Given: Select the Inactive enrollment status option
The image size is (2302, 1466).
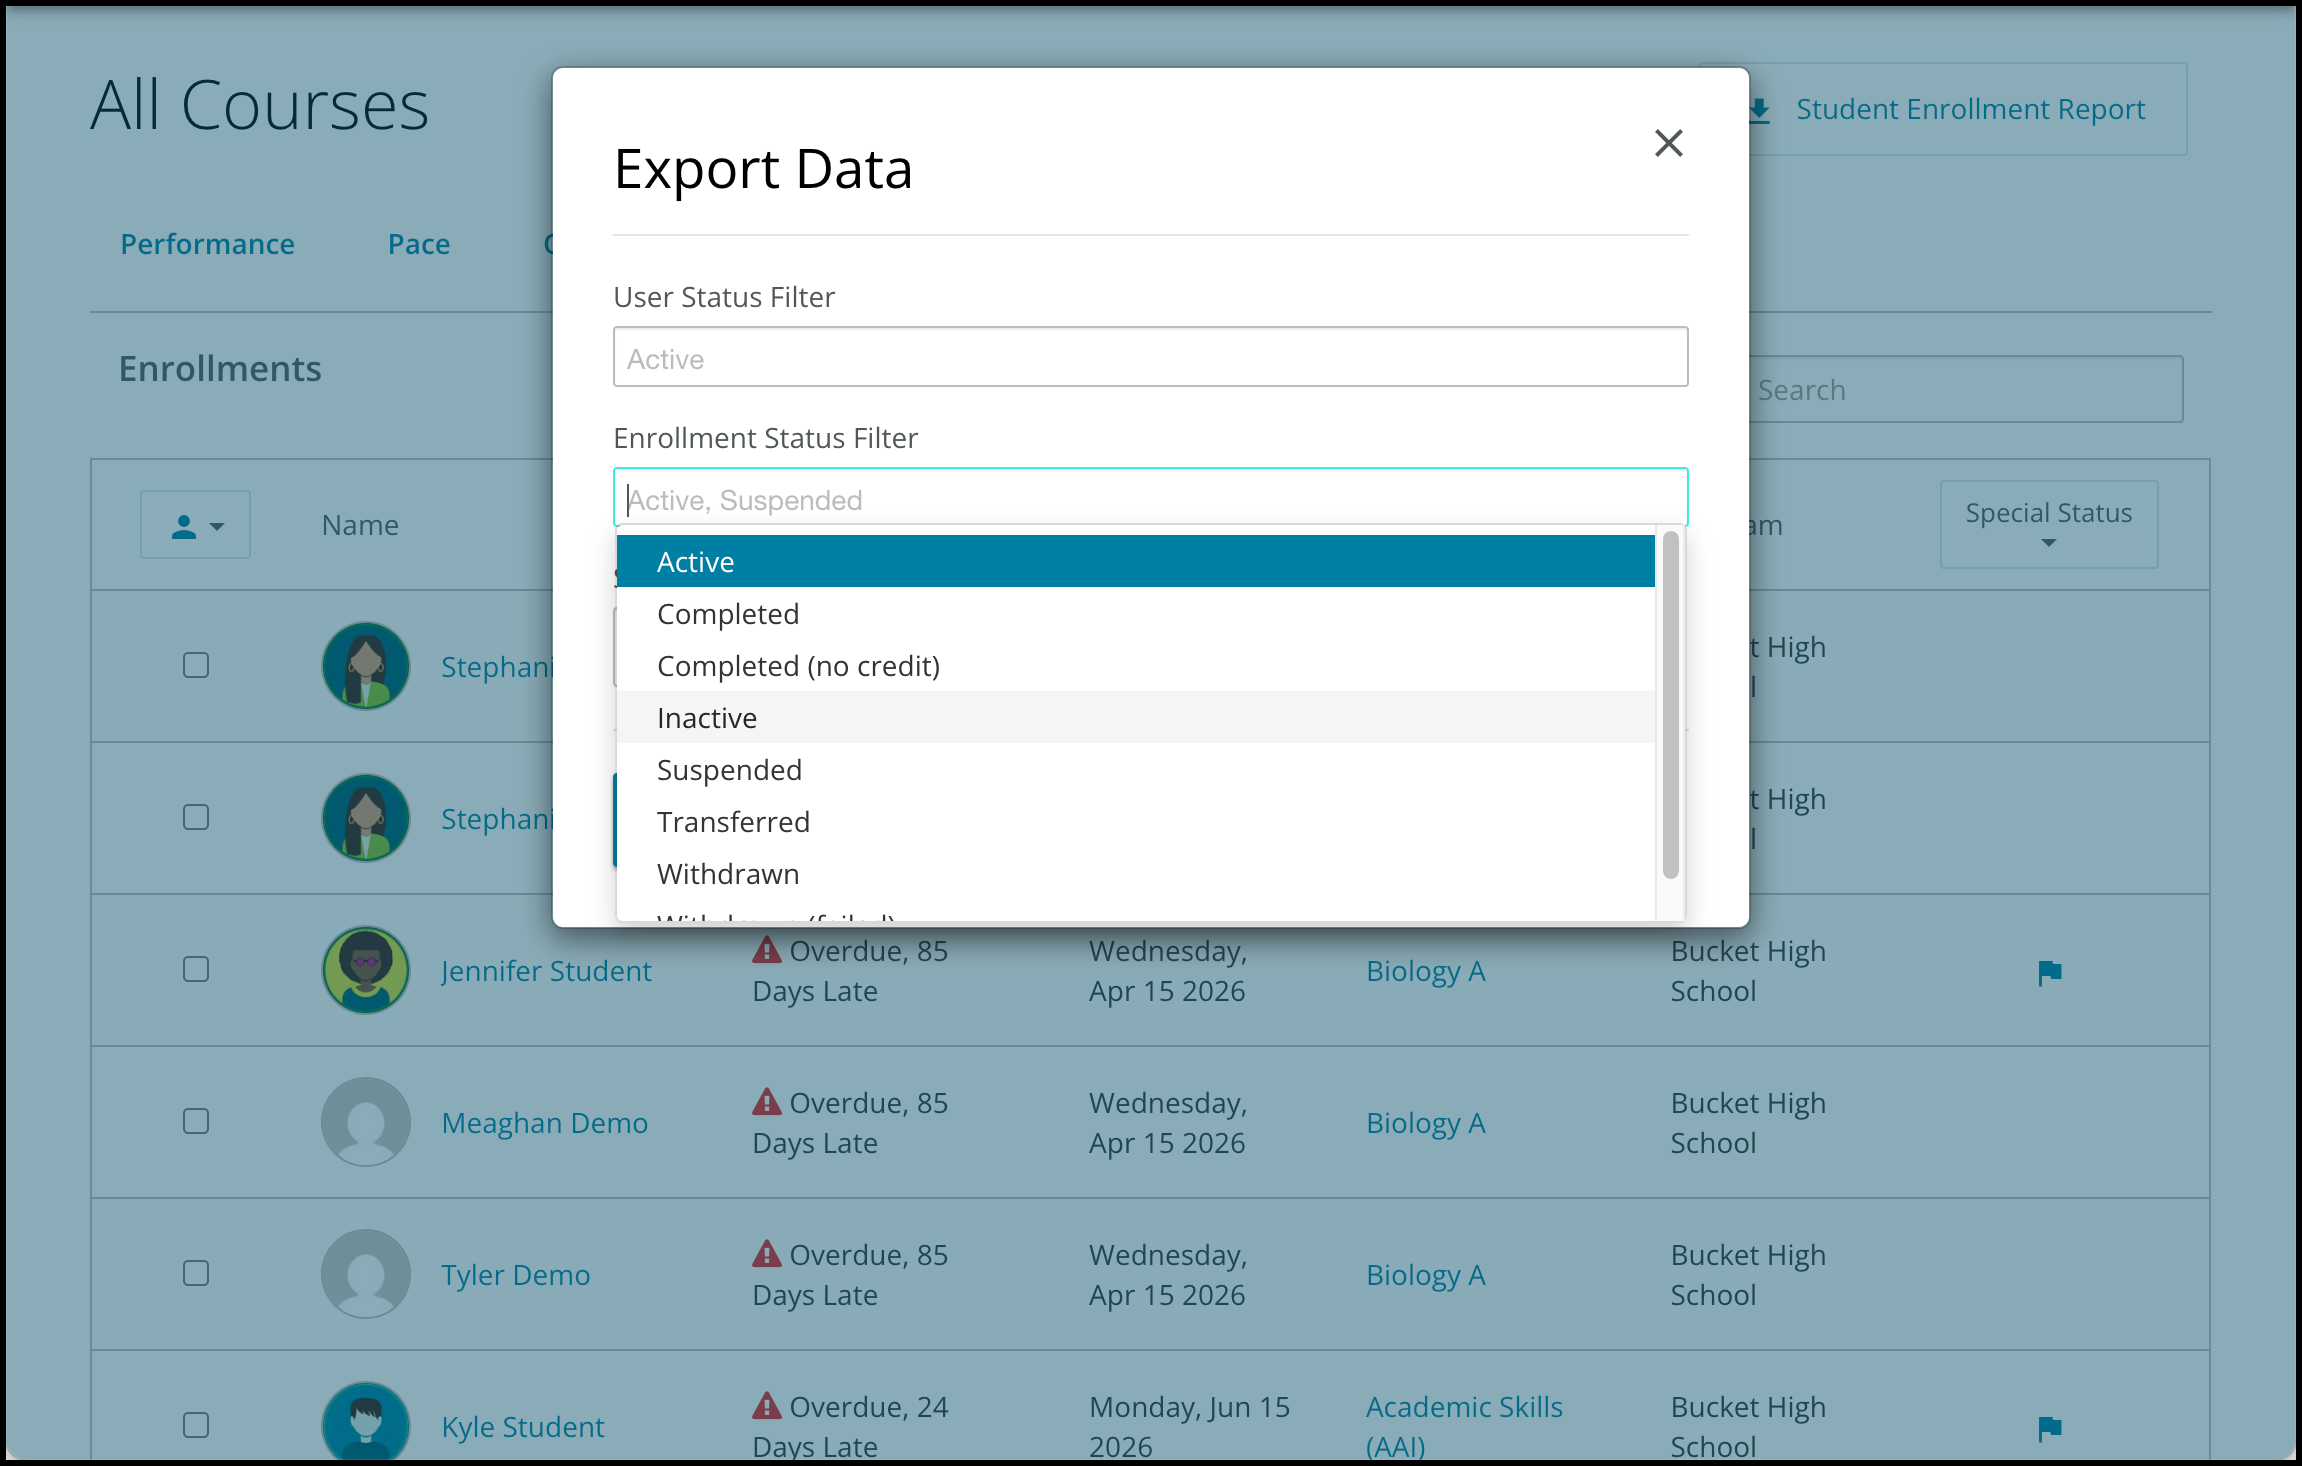Looking at the screenshot, I should (x=1135, y=717).
